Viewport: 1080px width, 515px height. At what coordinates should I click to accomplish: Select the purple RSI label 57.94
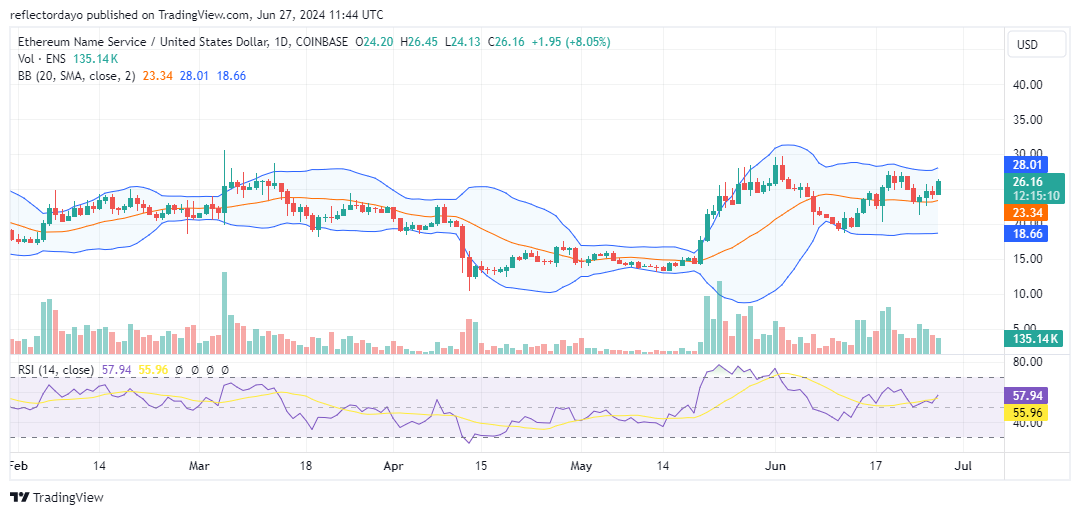pyautogui.click(x=1026, y=396)
